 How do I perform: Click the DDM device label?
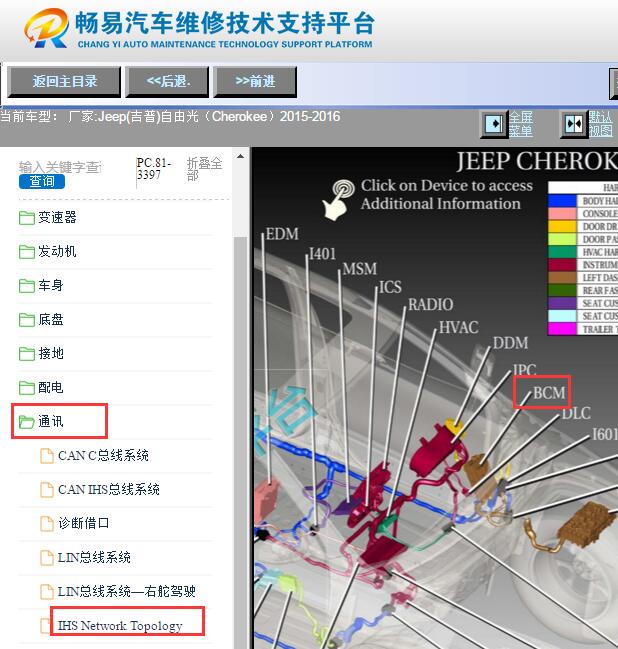pyautogui.click(x=510, y=343)
